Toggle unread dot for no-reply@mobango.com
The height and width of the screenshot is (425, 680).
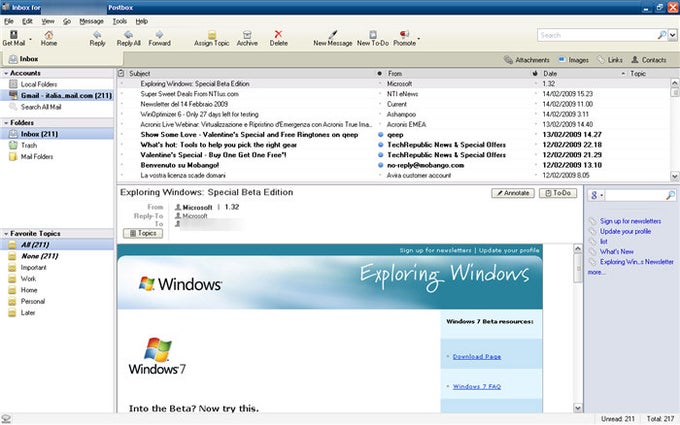(x=380, y=165)
